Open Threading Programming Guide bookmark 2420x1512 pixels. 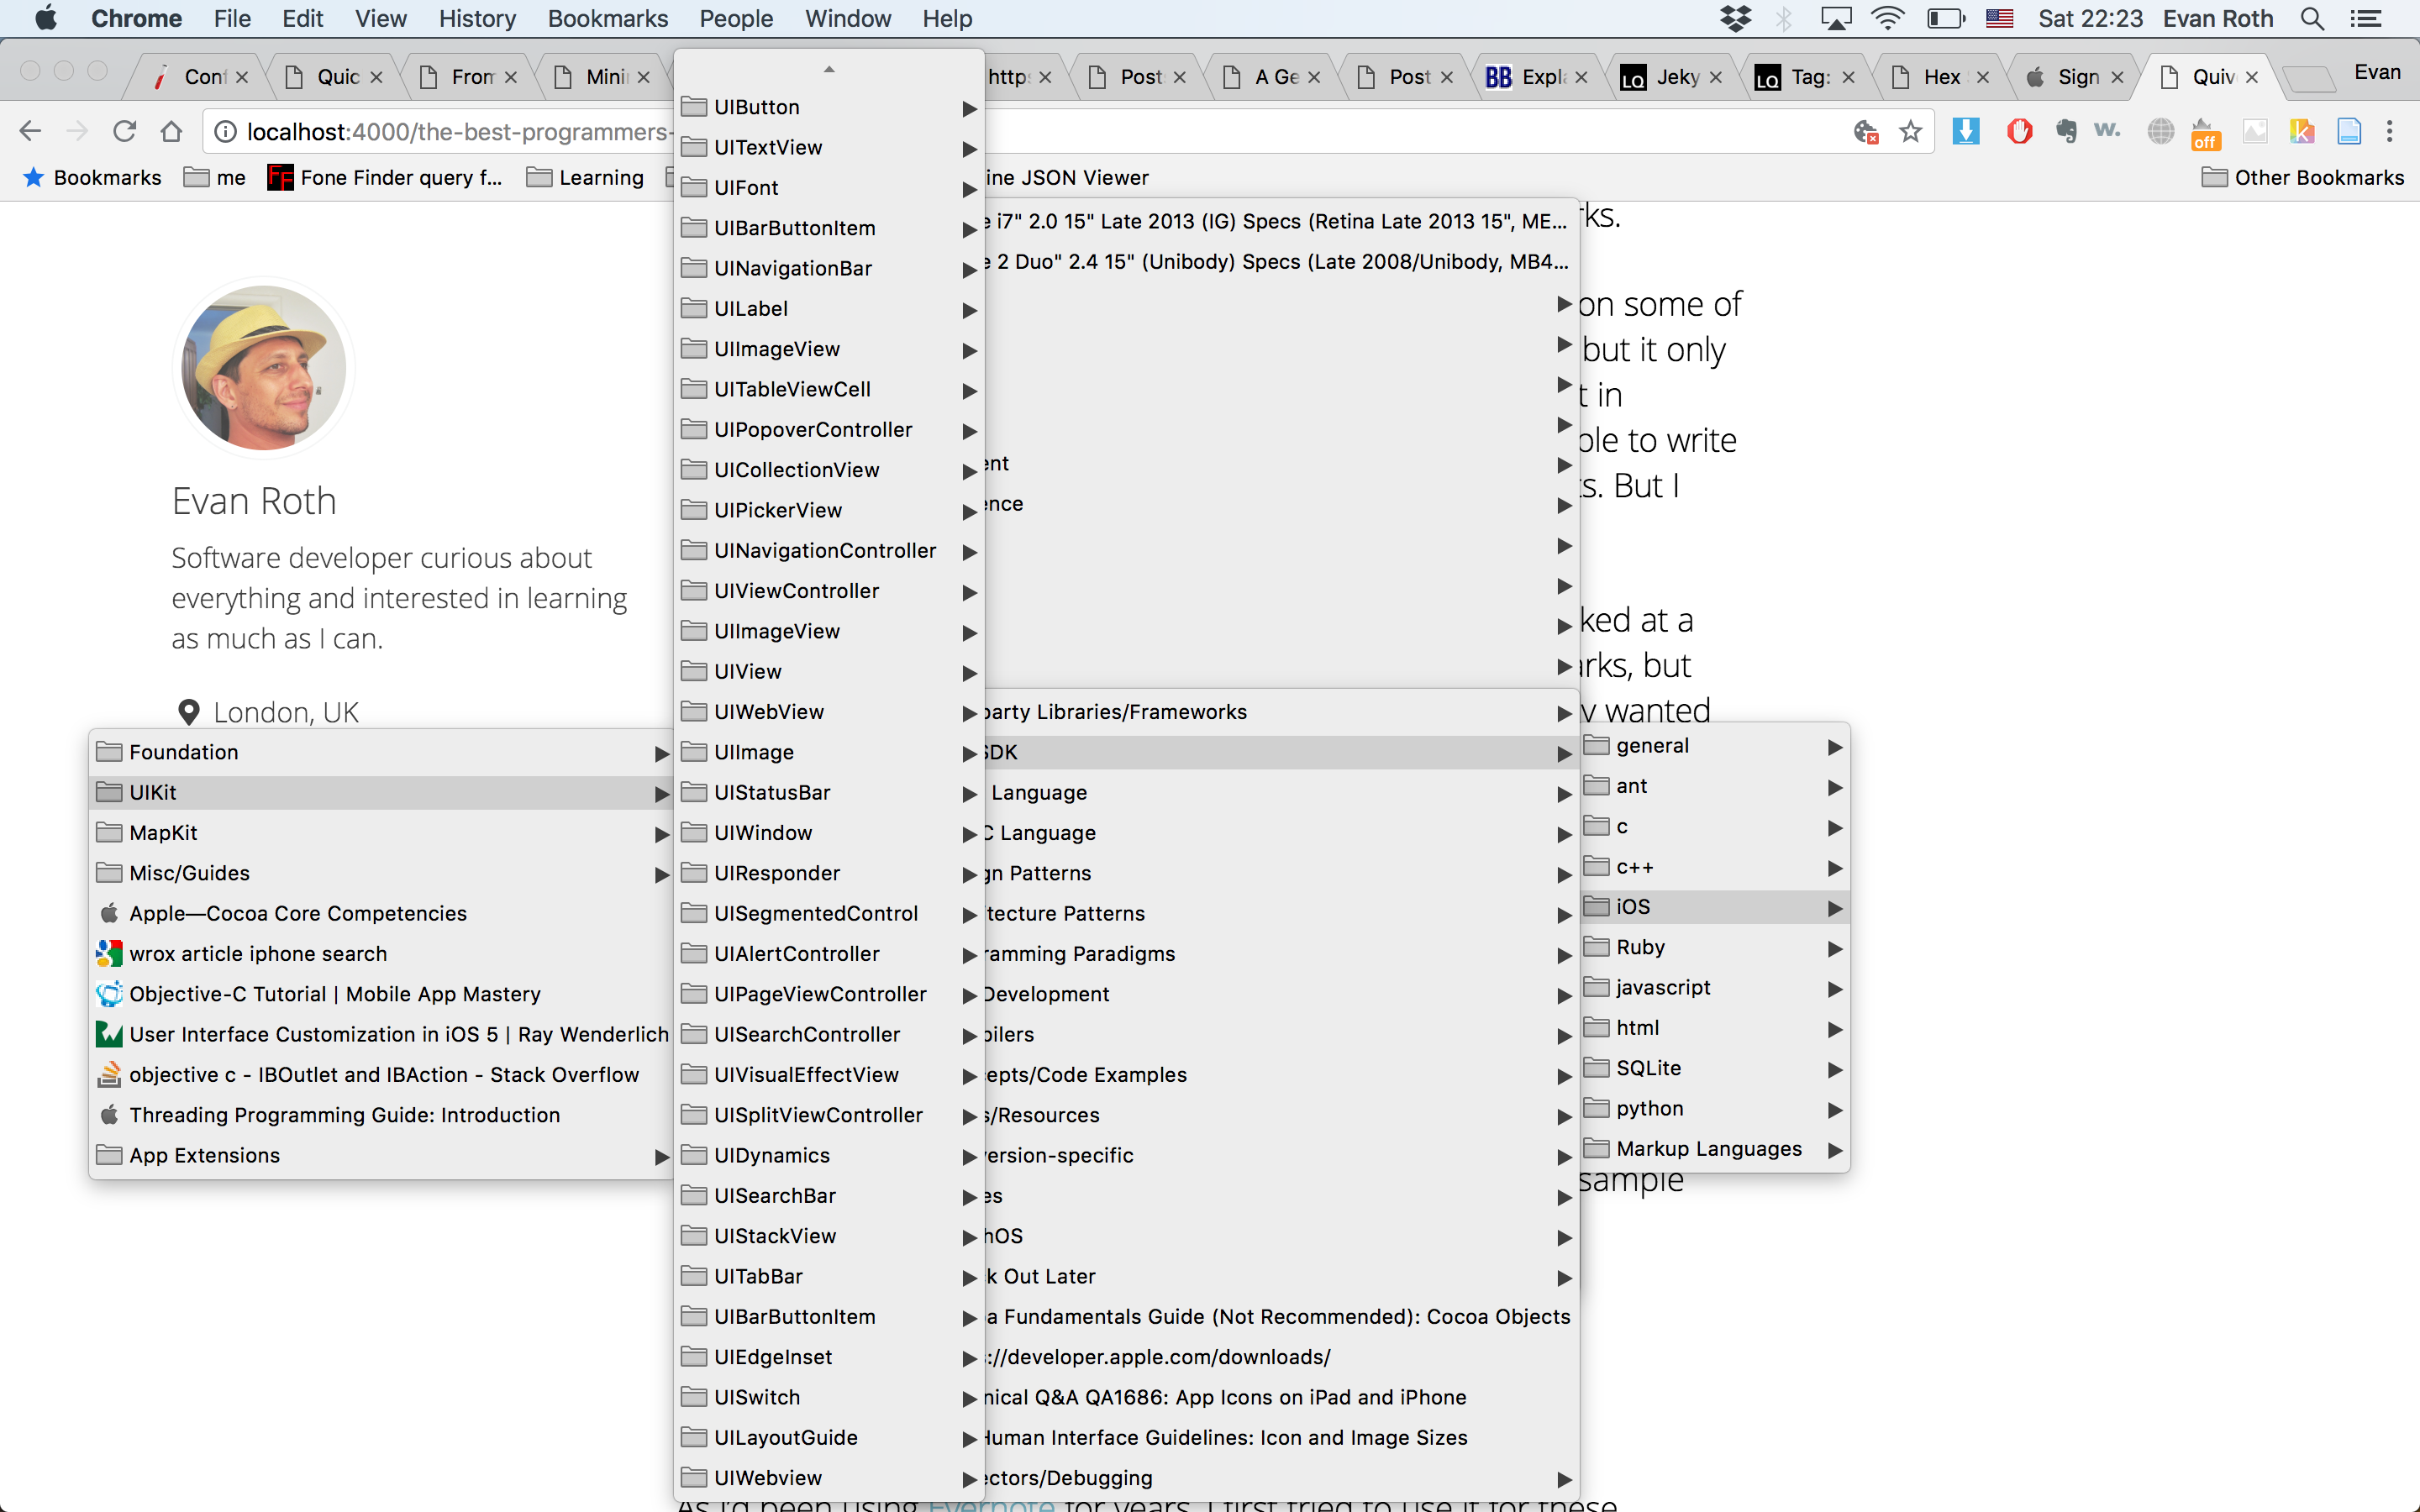[x=344, y=1115]
